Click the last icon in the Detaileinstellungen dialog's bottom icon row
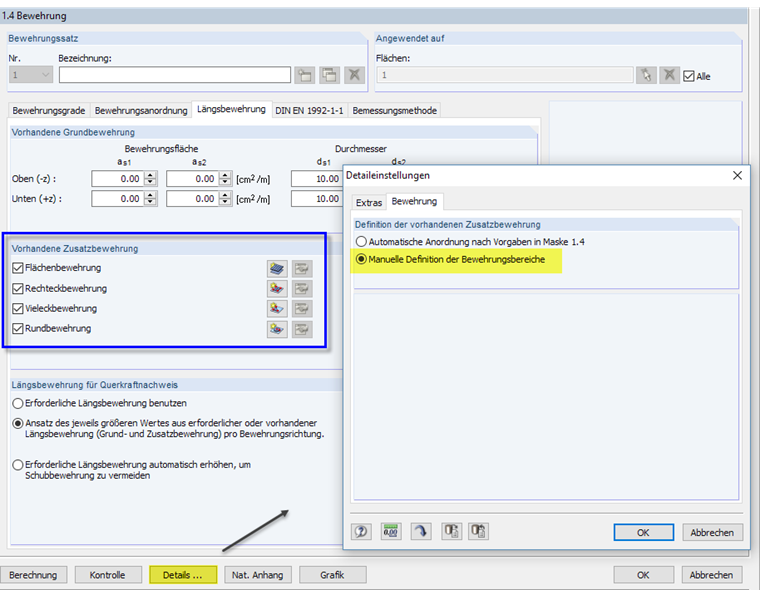 [x=478, y=531]
